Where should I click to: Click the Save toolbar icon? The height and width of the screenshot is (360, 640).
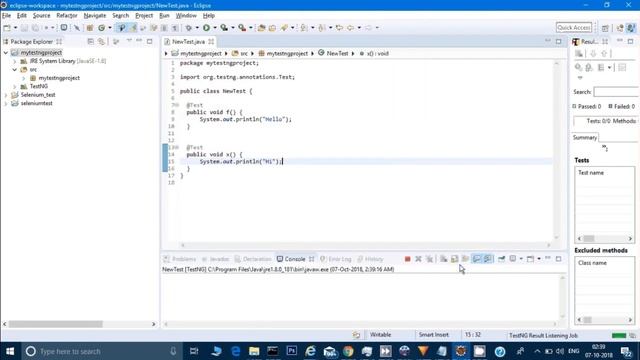click(24, 28)
